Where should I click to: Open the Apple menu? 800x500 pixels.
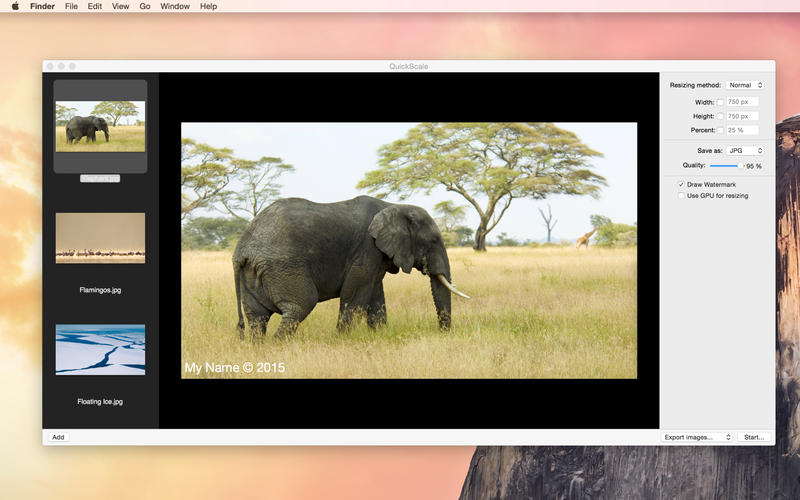[x=15, y=6]
